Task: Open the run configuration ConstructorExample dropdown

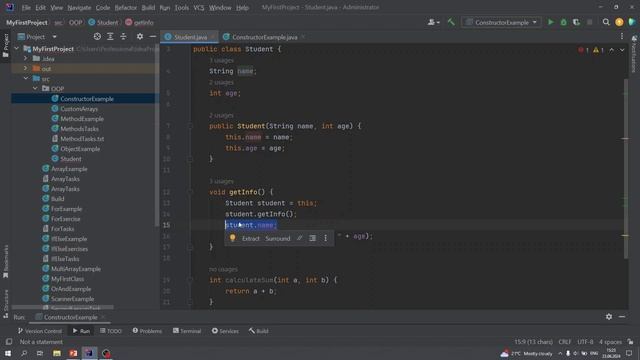Action: [x=501, y=22]
